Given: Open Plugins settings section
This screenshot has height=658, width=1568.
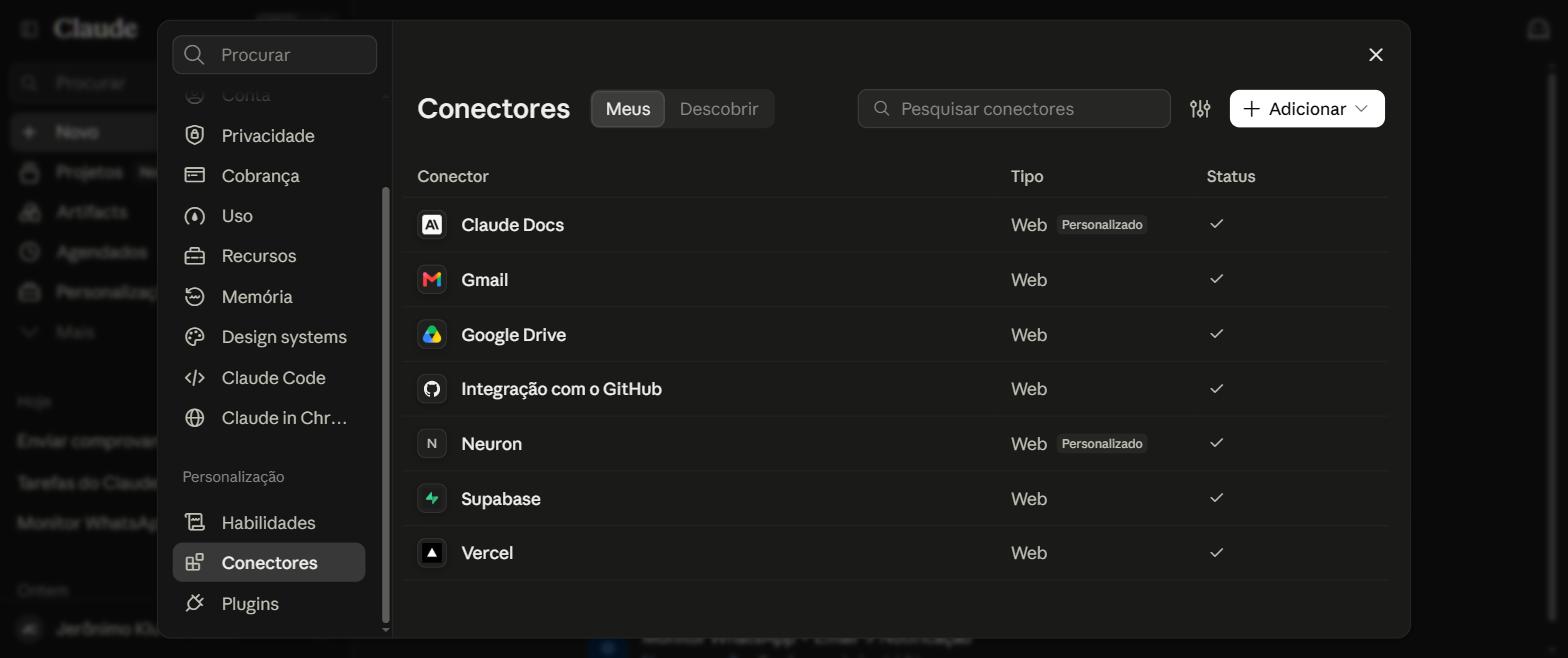Looking at the screenshot, I should [269, 604].
